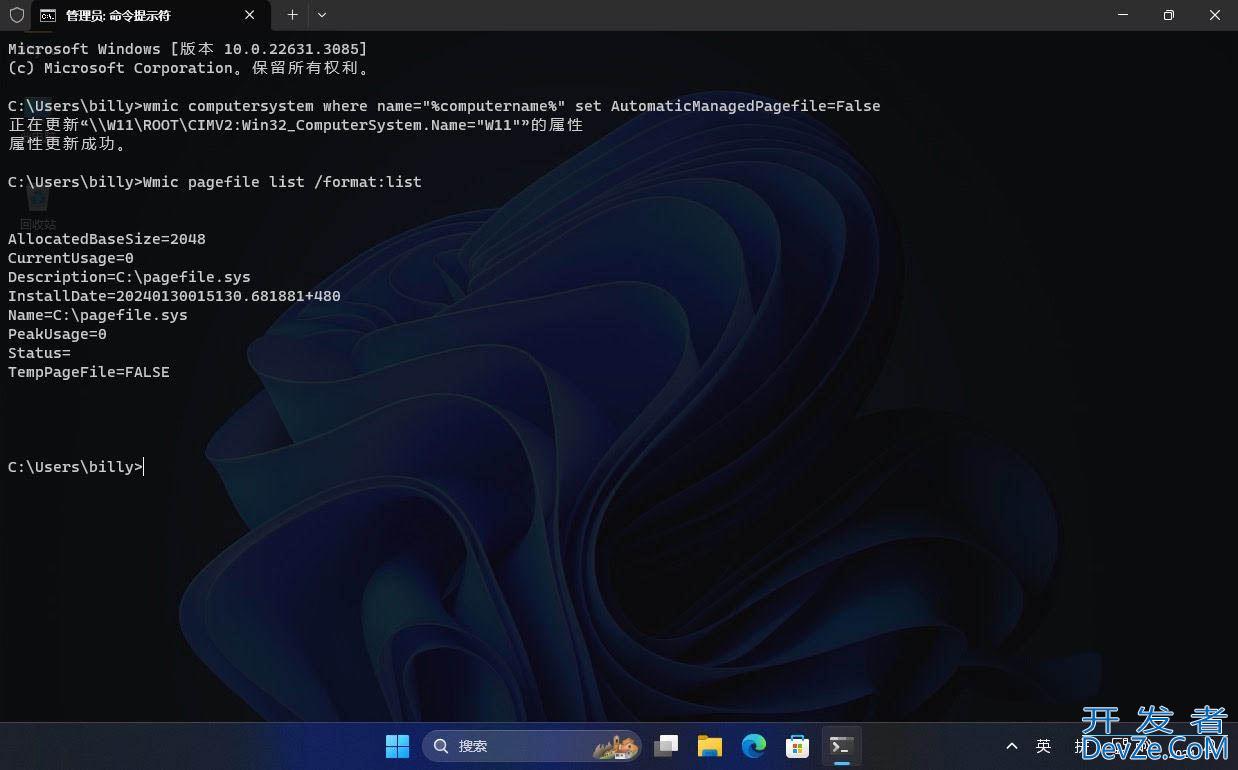Launch Microsoft Edge from taskbar
Viewport: 1238px width, 770px height.
click(754, 746)
